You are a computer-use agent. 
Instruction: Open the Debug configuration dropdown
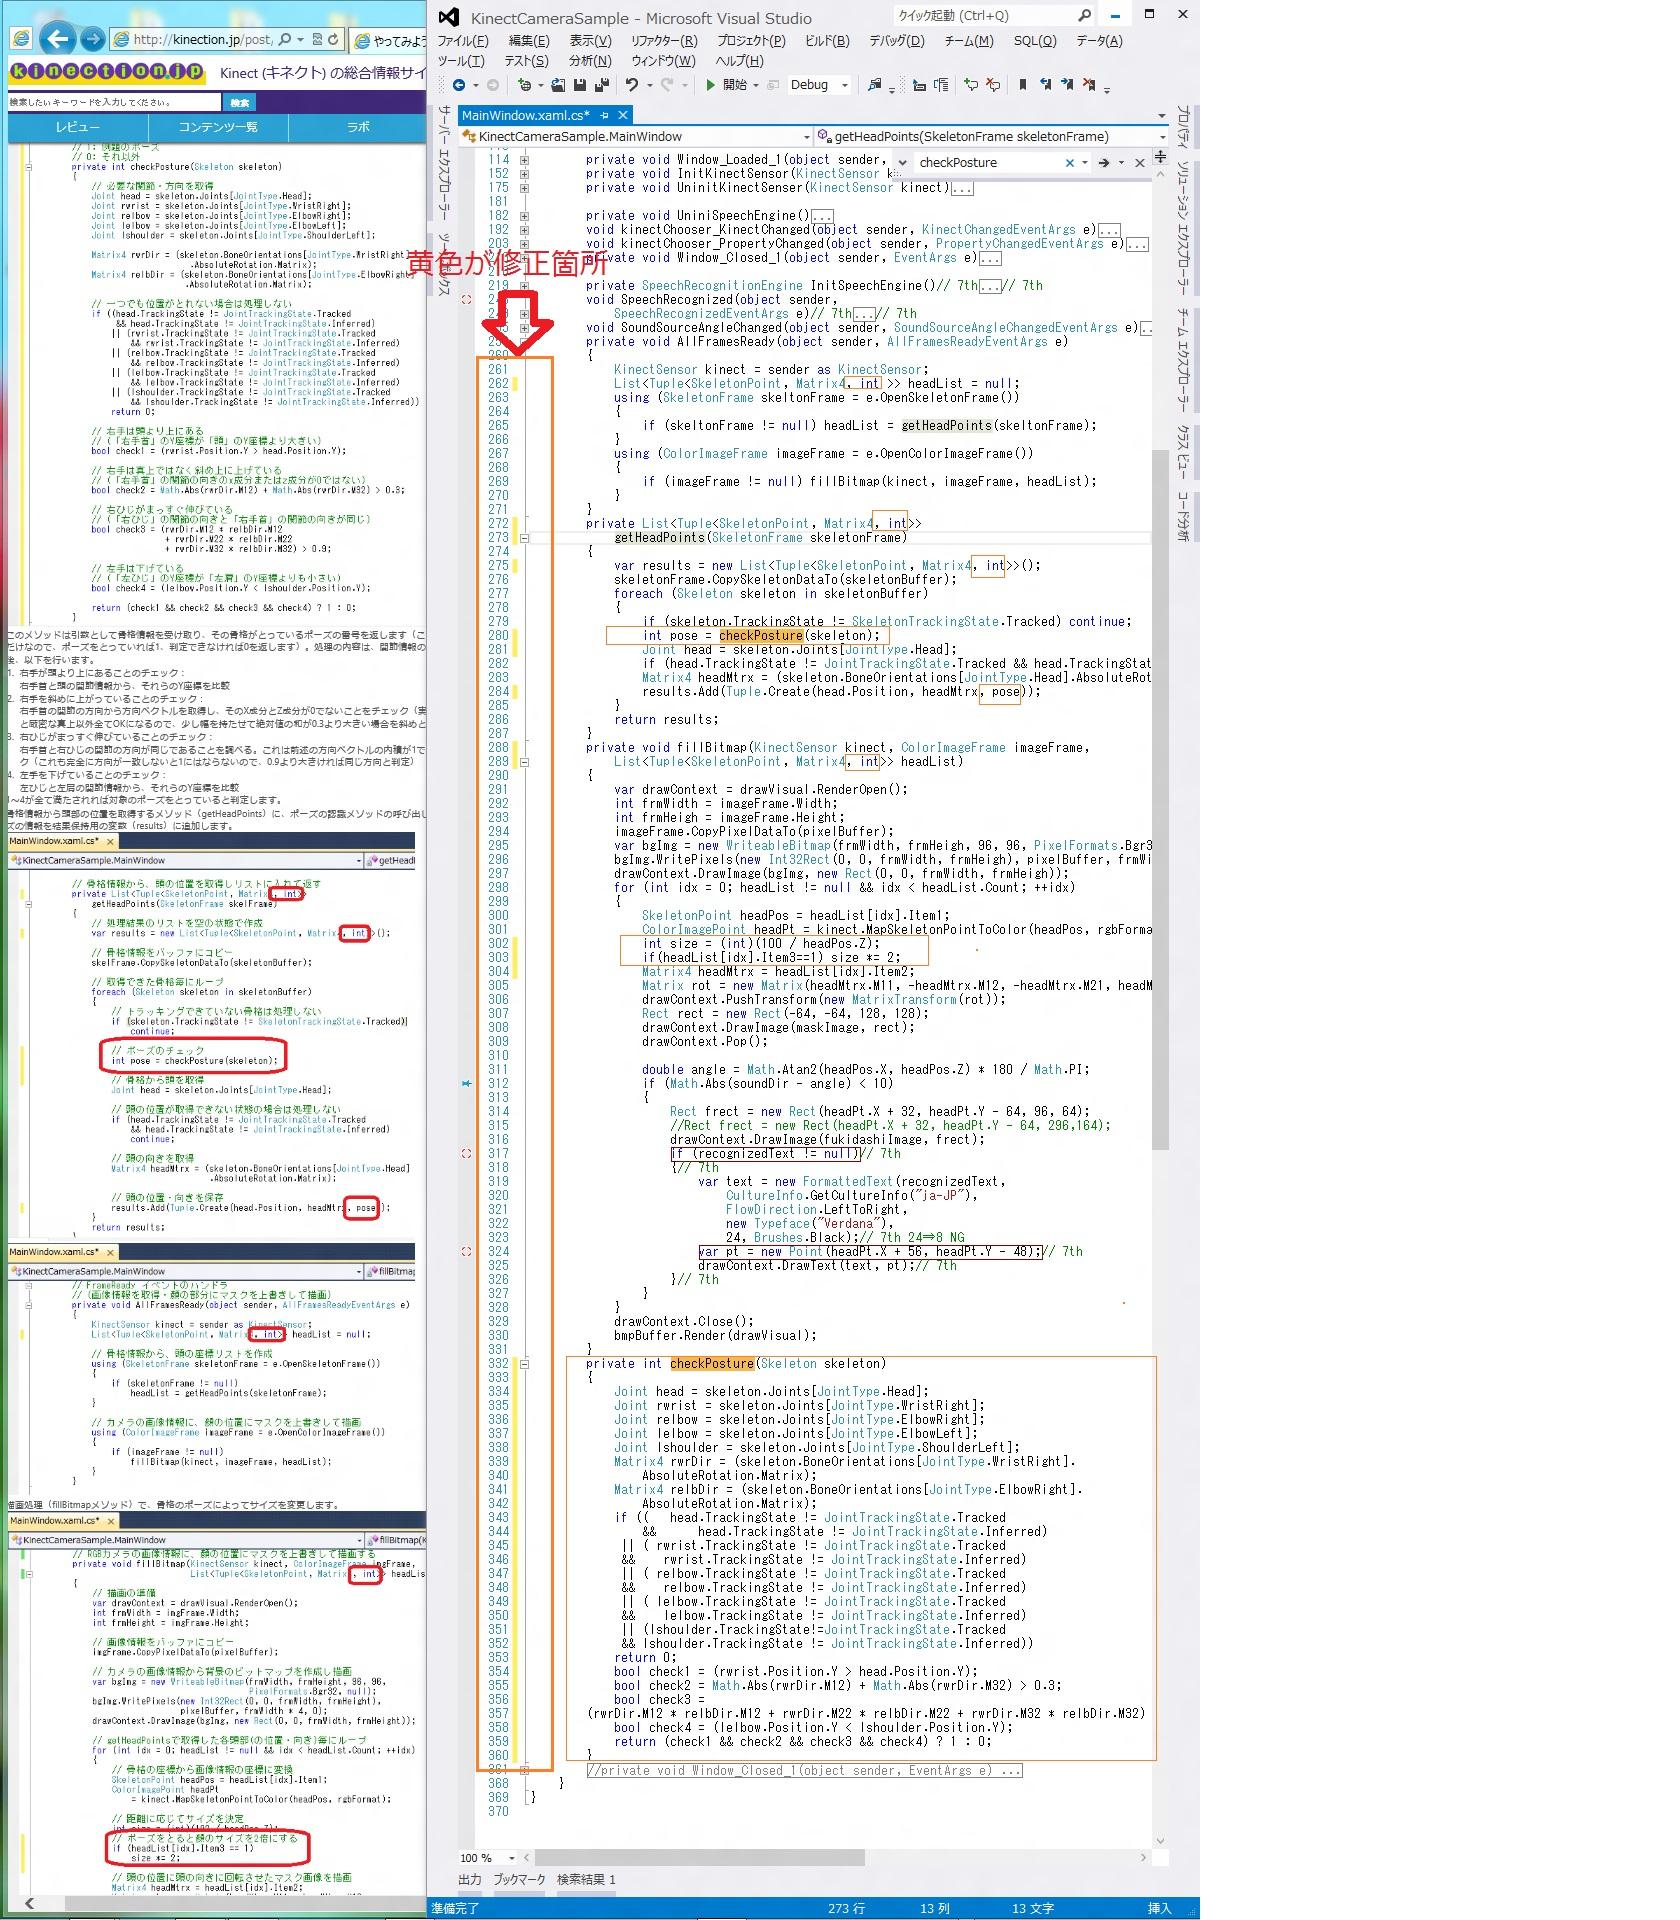pos(845,85)
